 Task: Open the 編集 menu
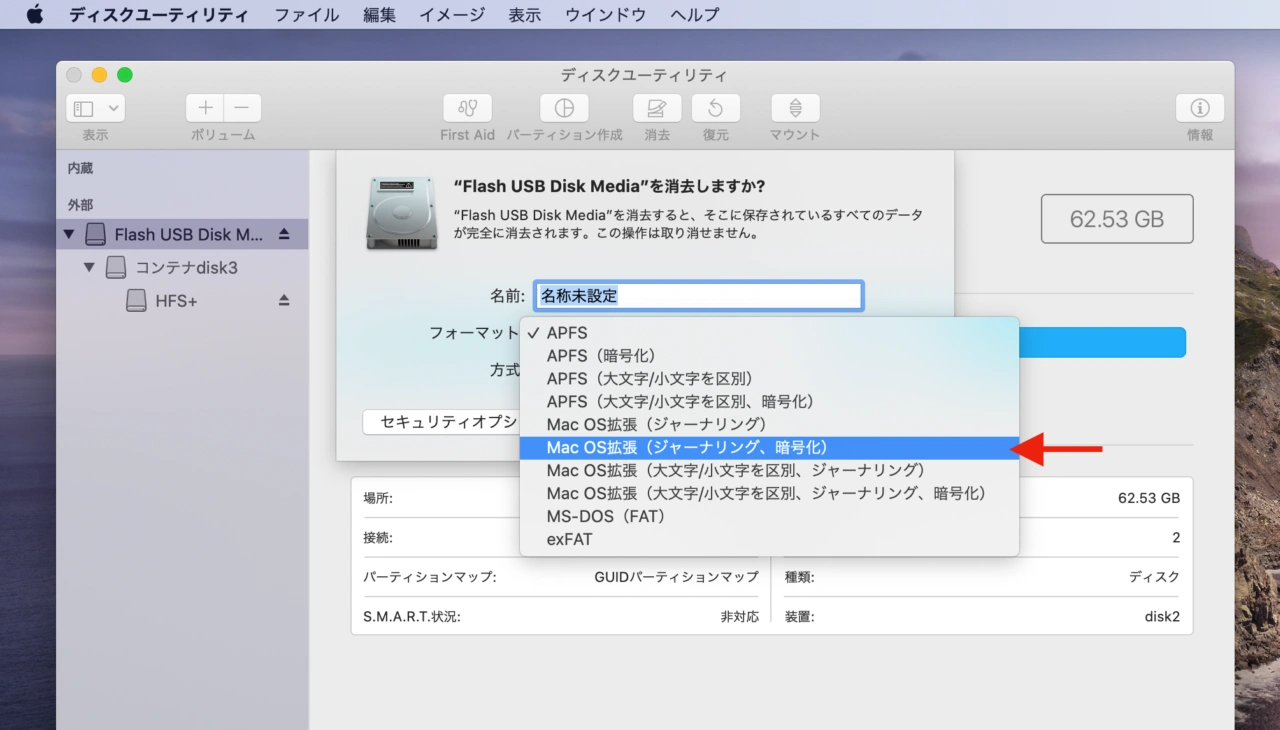(380, 15)
